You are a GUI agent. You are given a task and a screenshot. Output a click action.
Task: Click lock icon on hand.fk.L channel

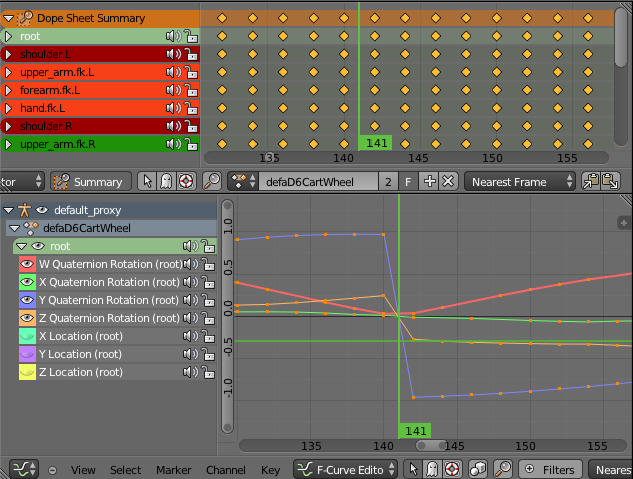pyautogui.click(x=190, y=108)
